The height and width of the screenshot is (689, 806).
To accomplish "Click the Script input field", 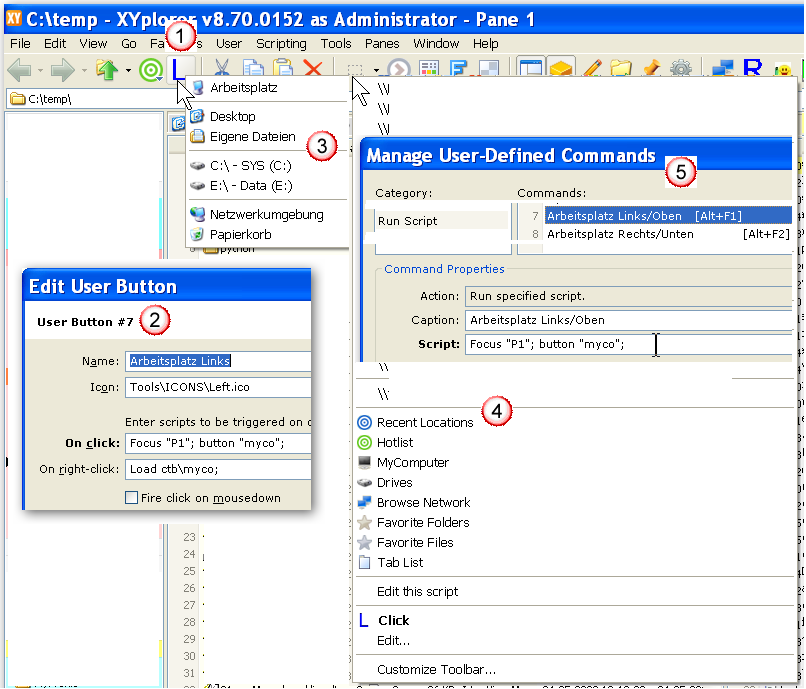I will (628, 344).
